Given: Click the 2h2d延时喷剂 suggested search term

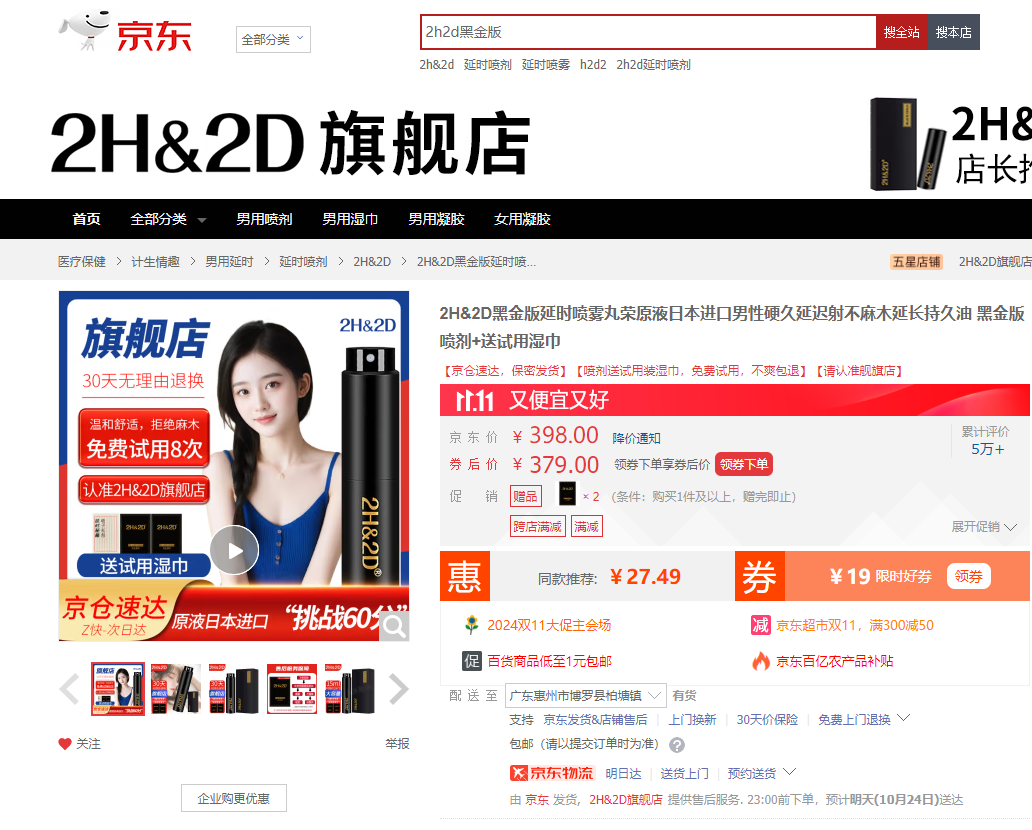Looking at the screenshot, I should point(654,65).
